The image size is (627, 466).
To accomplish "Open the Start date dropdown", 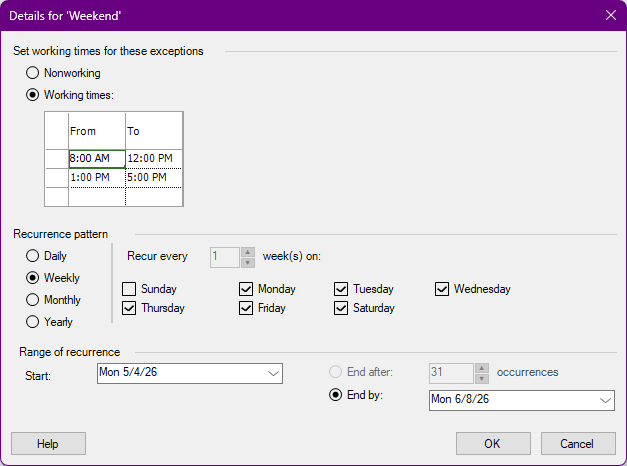I will point(273,374).
